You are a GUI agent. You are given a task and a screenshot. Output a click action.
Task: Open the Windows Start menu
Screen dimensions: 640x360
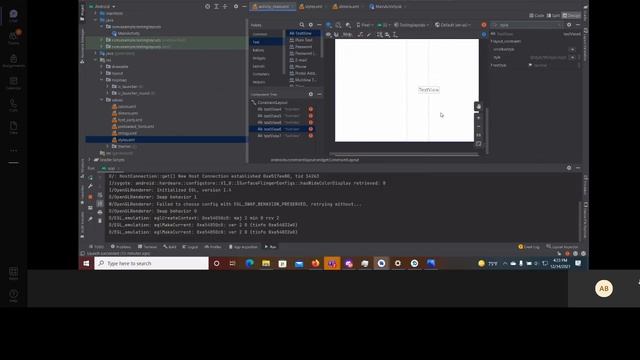(x=86, y=263)
